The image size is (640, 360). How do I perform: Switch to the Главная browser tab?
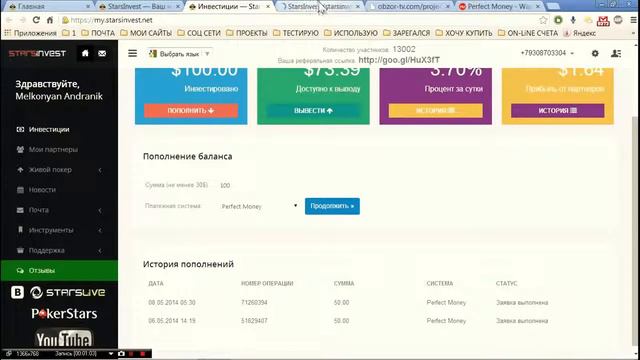(49, 7)
